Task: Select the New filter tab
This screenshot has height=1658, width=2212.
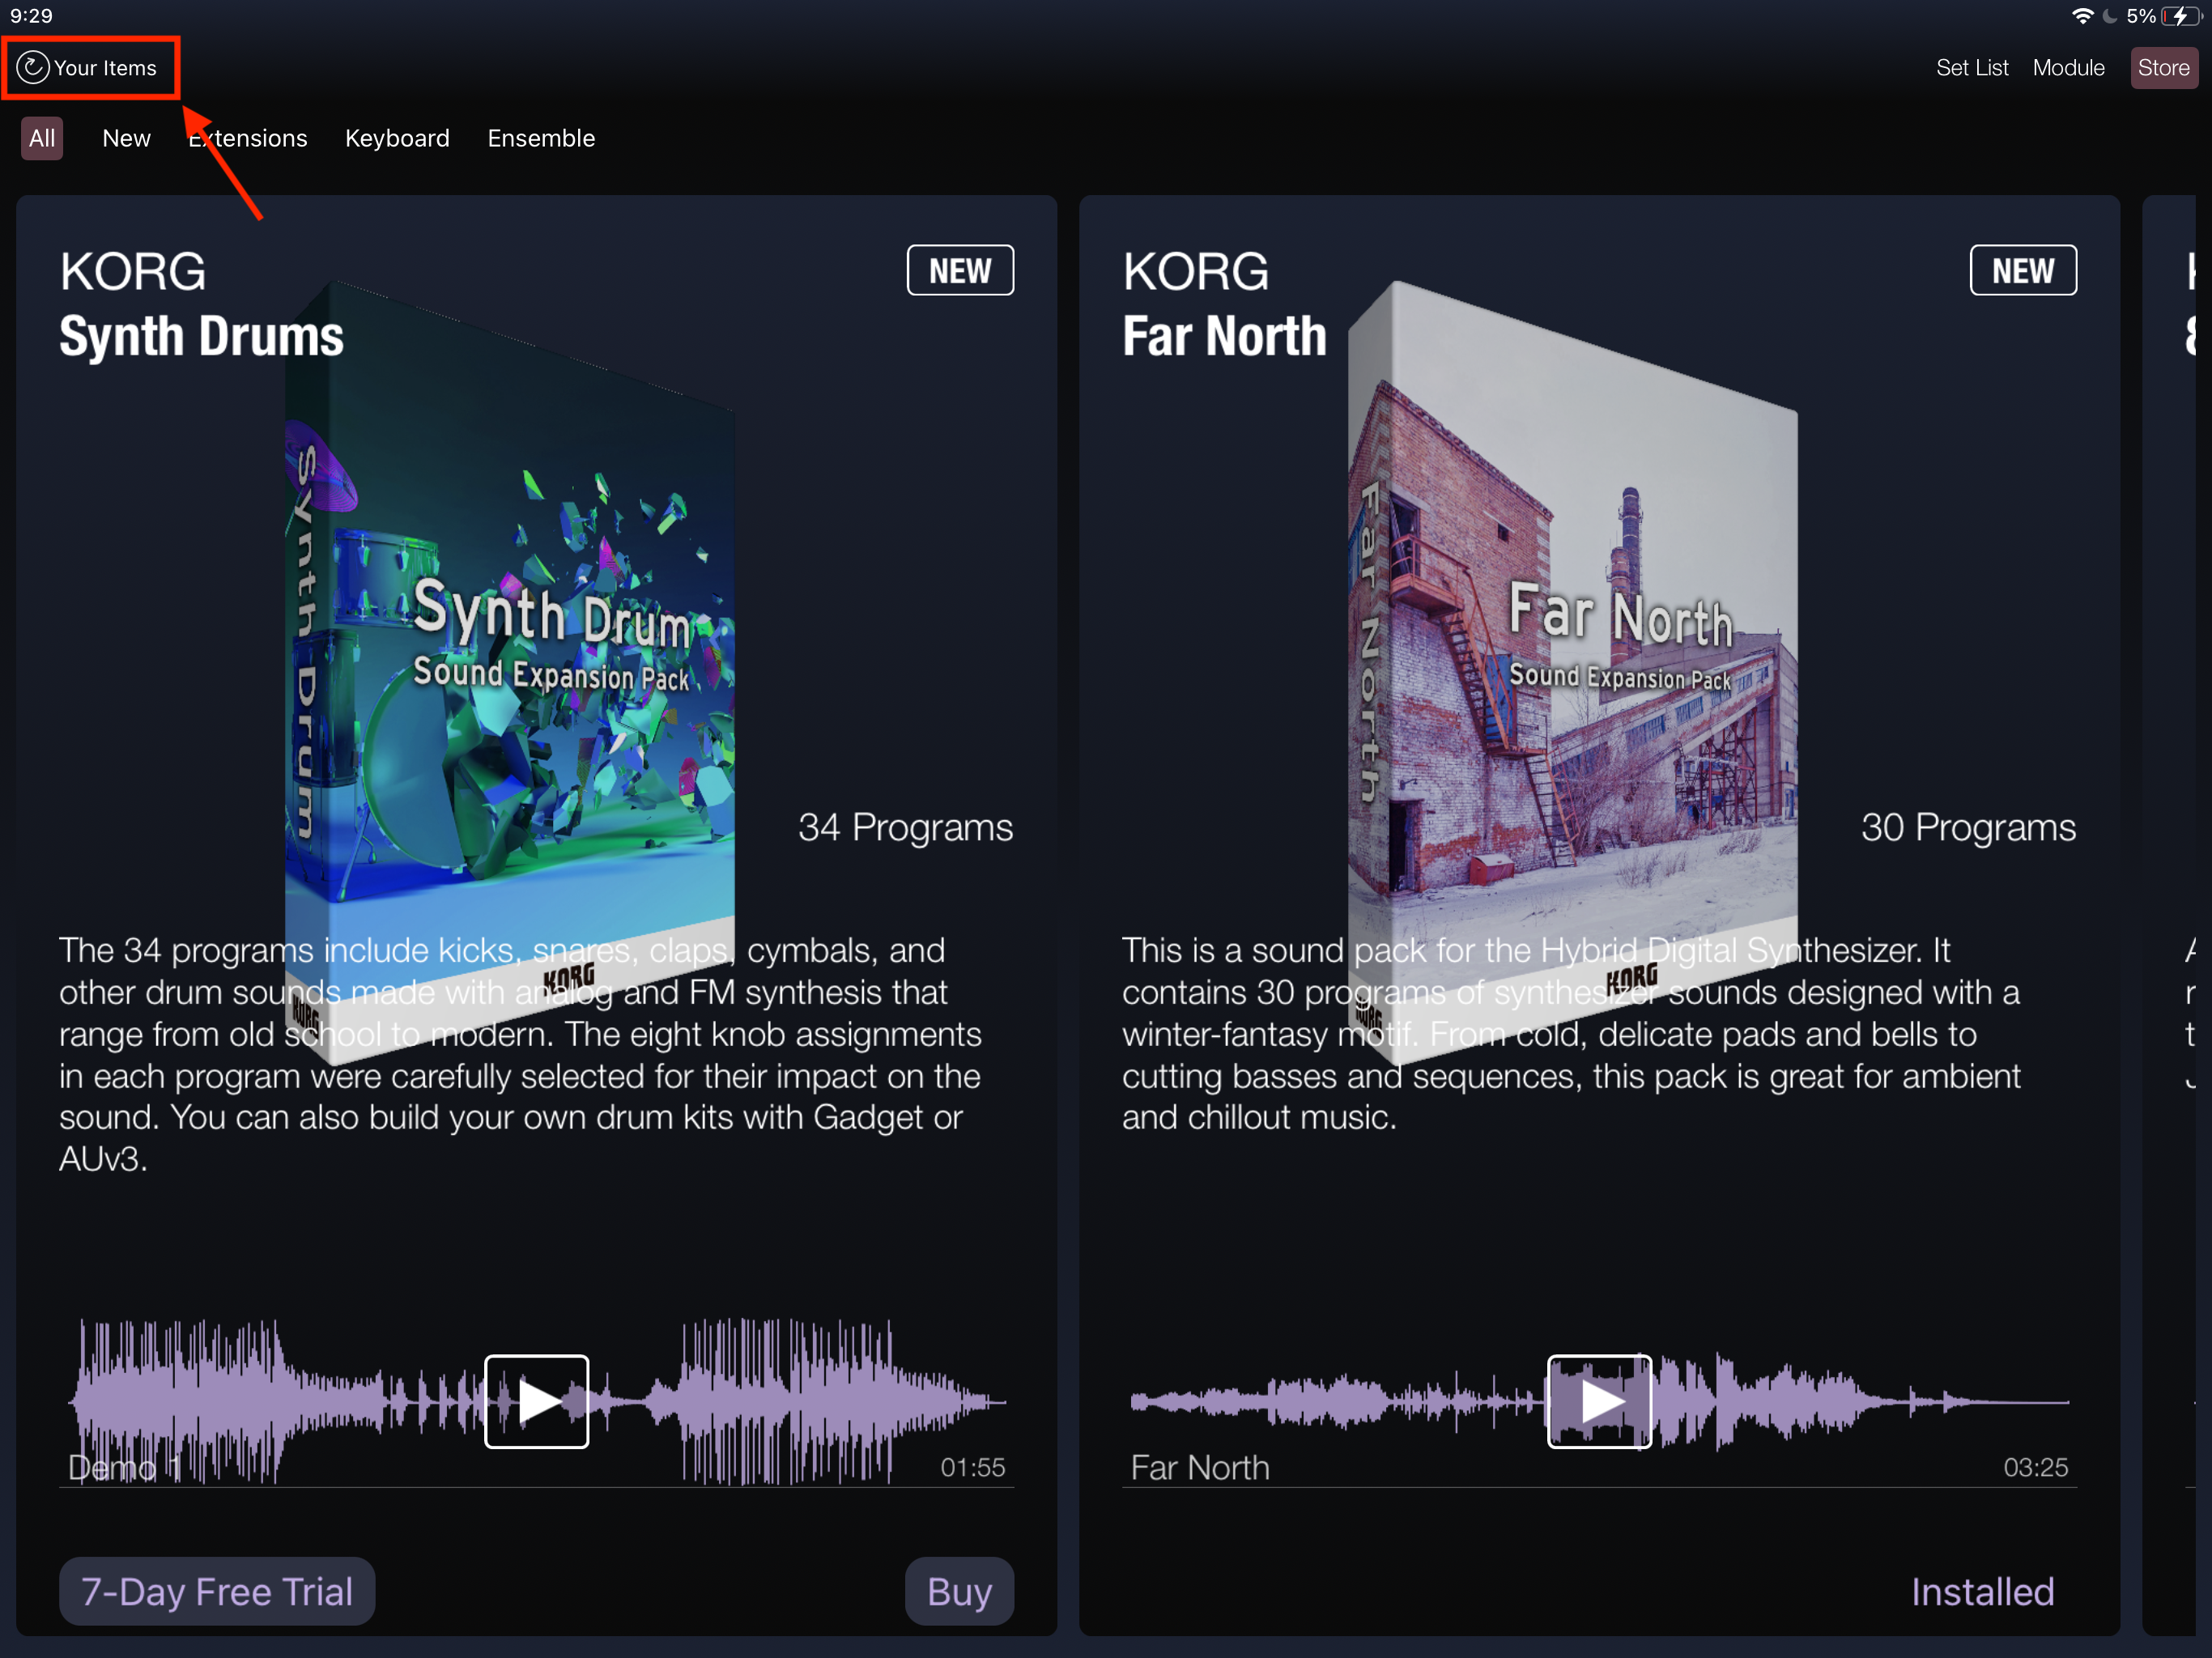Action: click(x=125, y=138)
